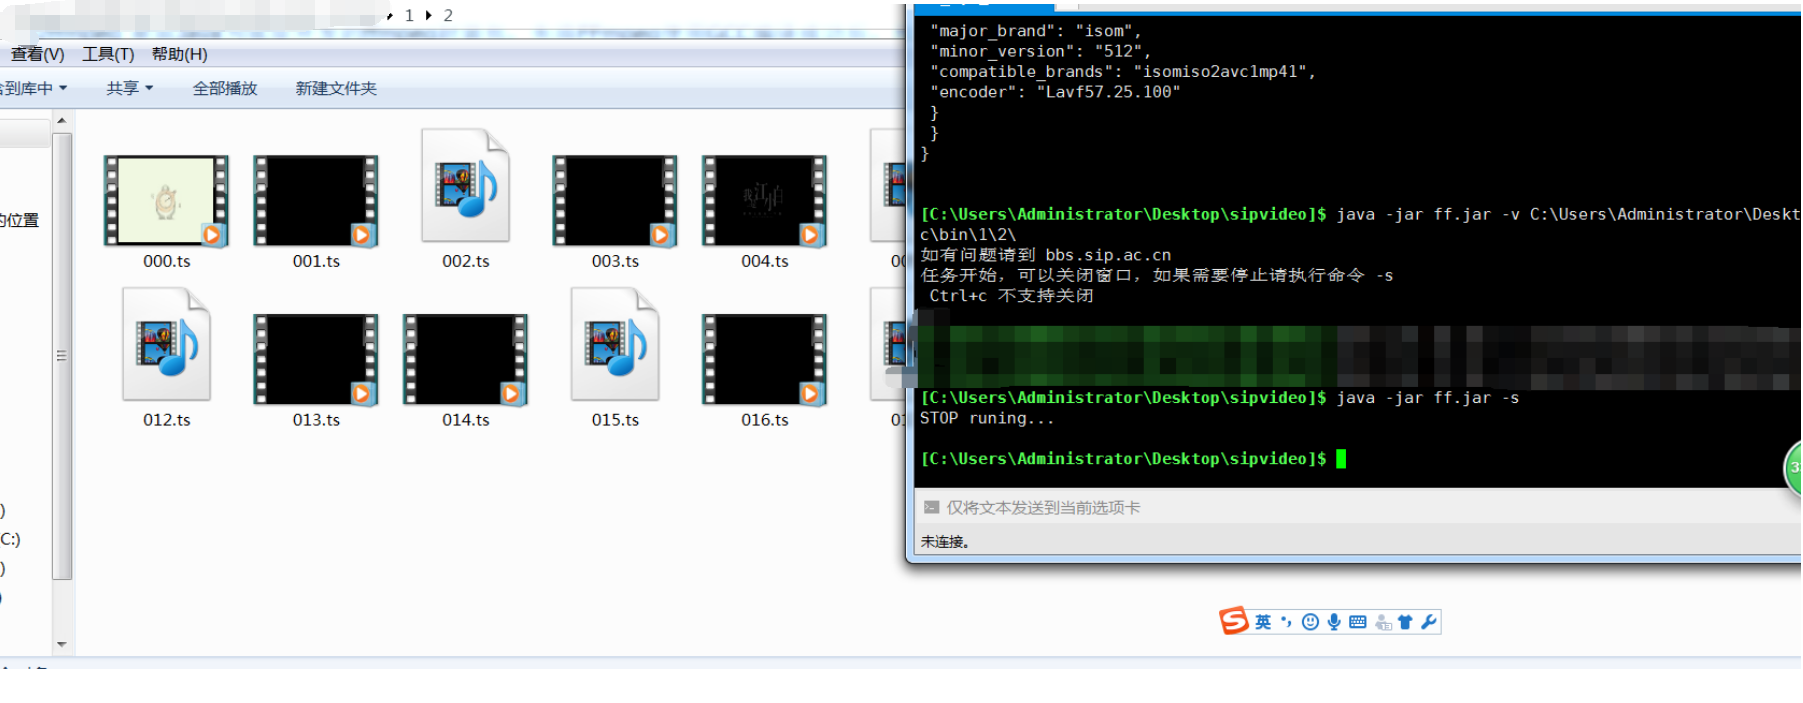Expand the 共享 dropdown in Explorer toolbar

click(x=130, y=88)
